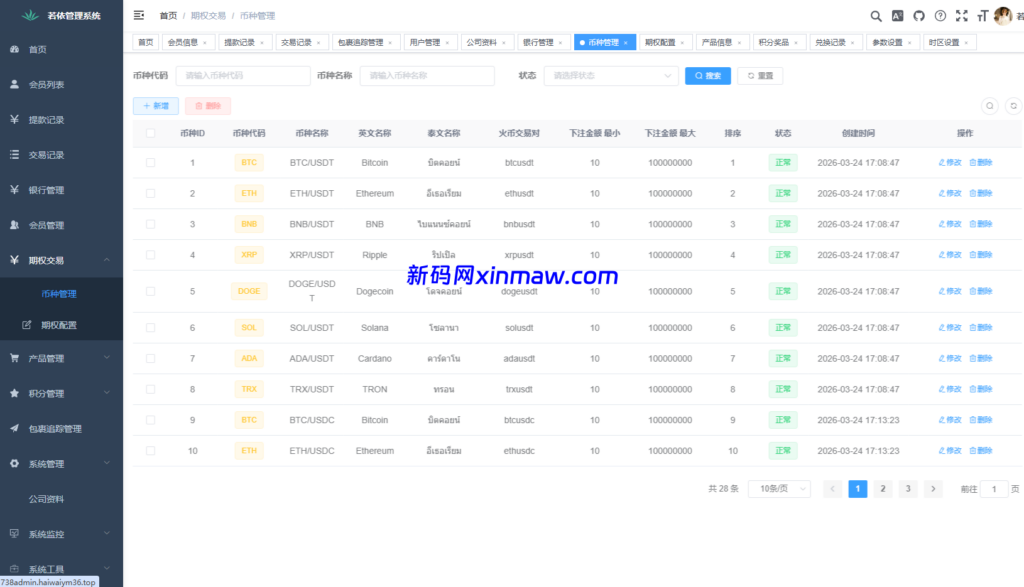Screen dimensions: 1024x587
Task: Click the red 删除 batch delete button
Action: [x=208, y=106]
